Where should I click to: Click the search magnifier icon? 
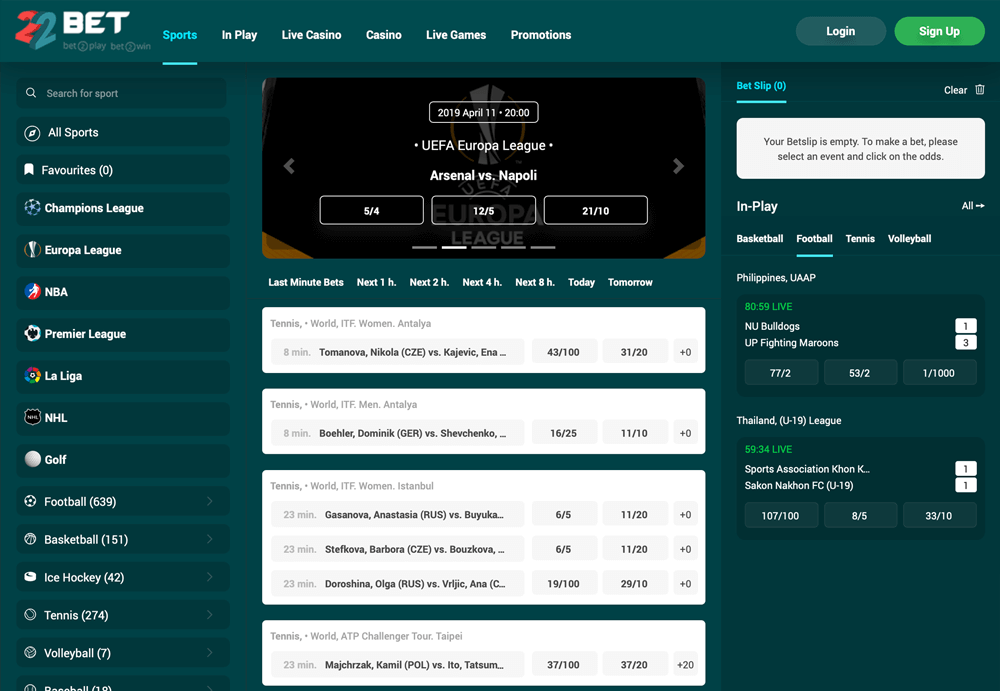pyautogui.click(x=31, y=93)
